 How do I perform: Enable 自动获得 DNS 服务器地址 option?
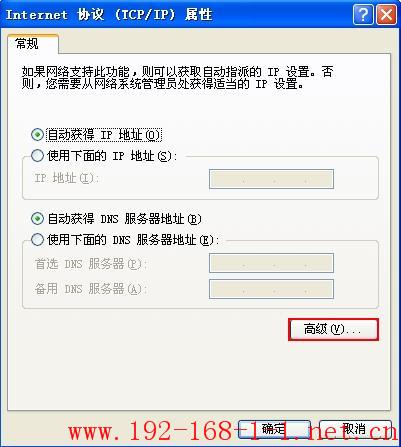click(x=37, y=219)
